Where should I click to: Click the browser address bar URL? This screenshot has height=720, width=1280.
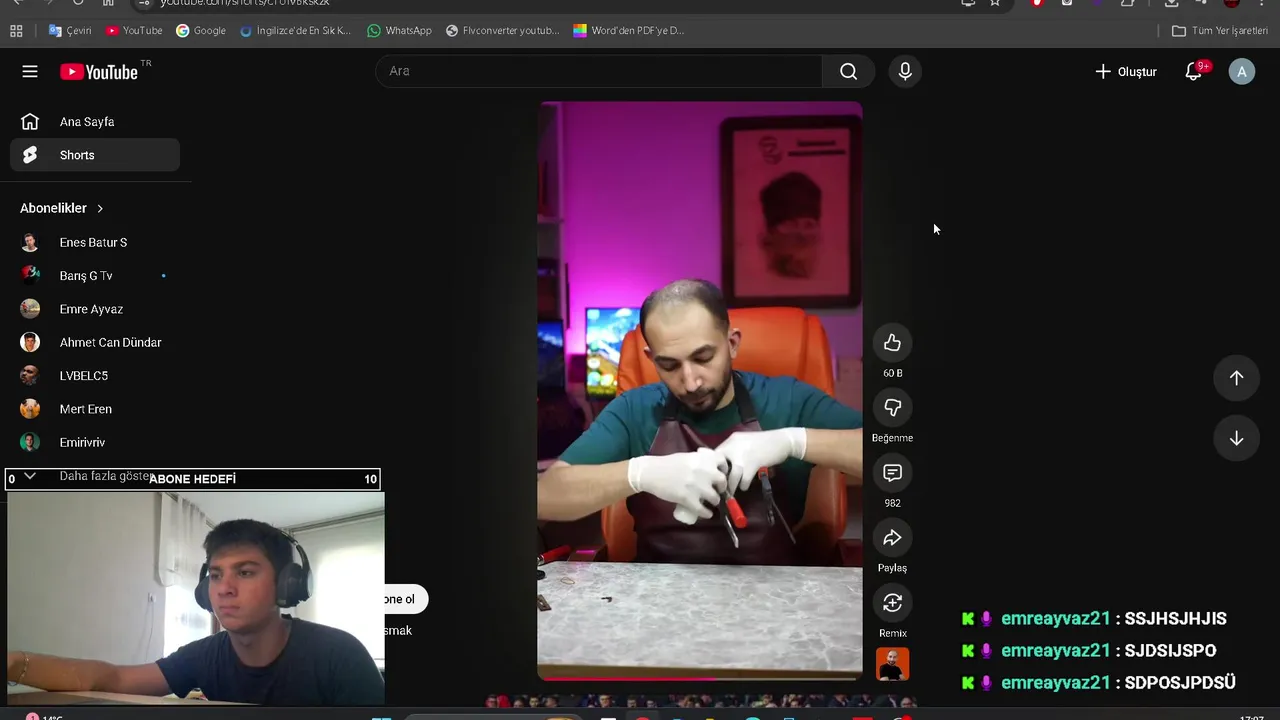[245, 3]
